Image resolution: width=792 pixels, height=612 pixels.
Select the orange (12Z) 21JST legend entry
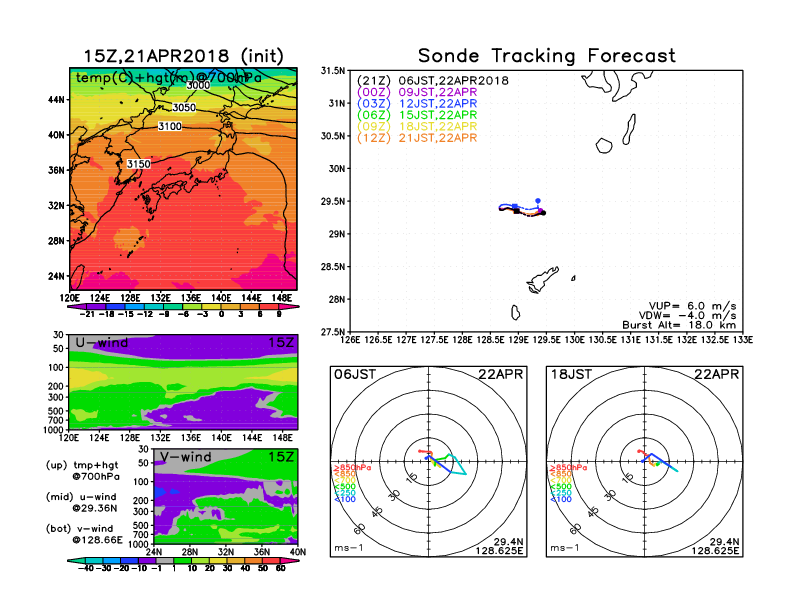pos(417,138)
